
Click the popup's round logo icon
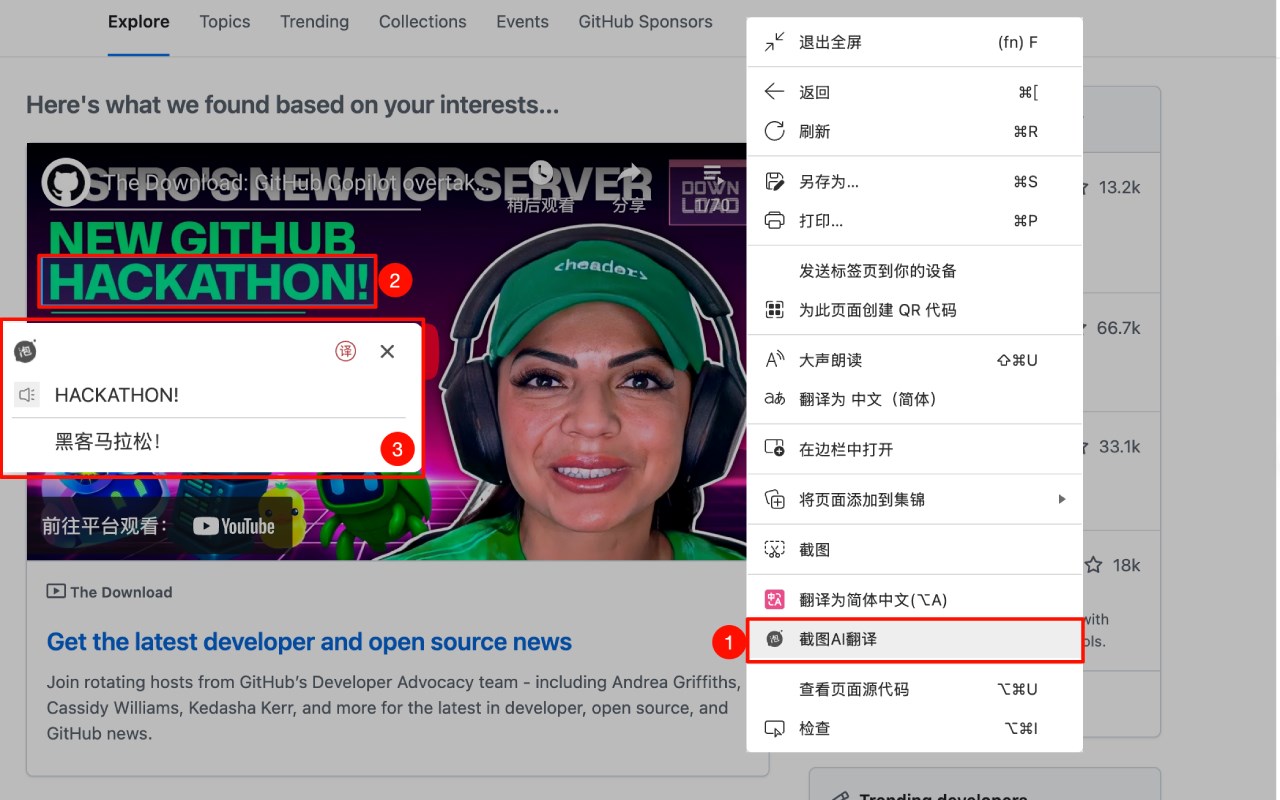(x=25, y=351)
